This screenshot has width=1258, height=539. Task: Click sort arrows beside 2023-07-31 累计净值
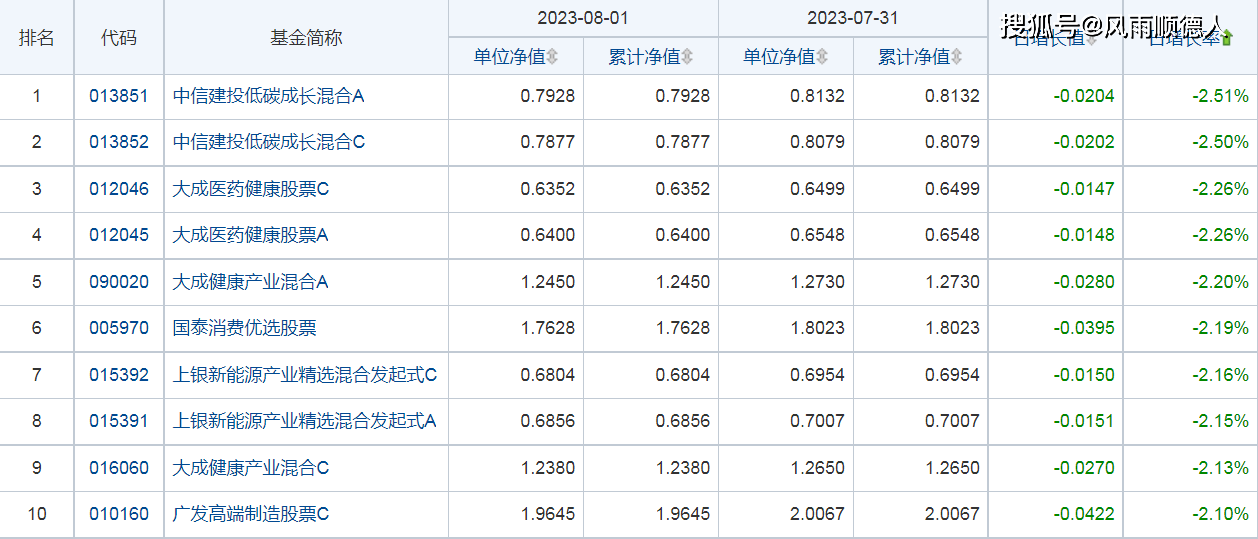tap(957, 57)
